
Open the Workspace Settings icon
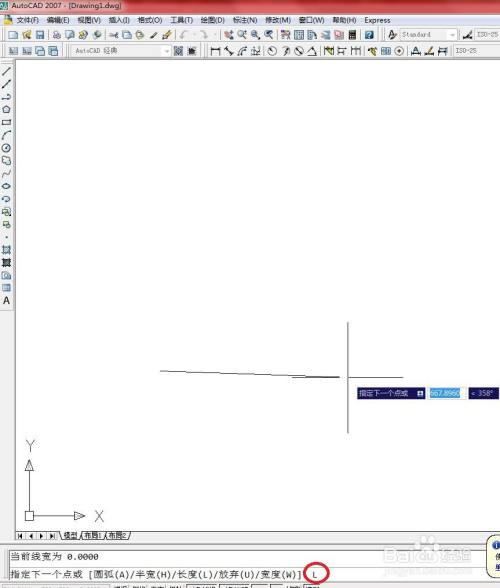pos(179,51)
